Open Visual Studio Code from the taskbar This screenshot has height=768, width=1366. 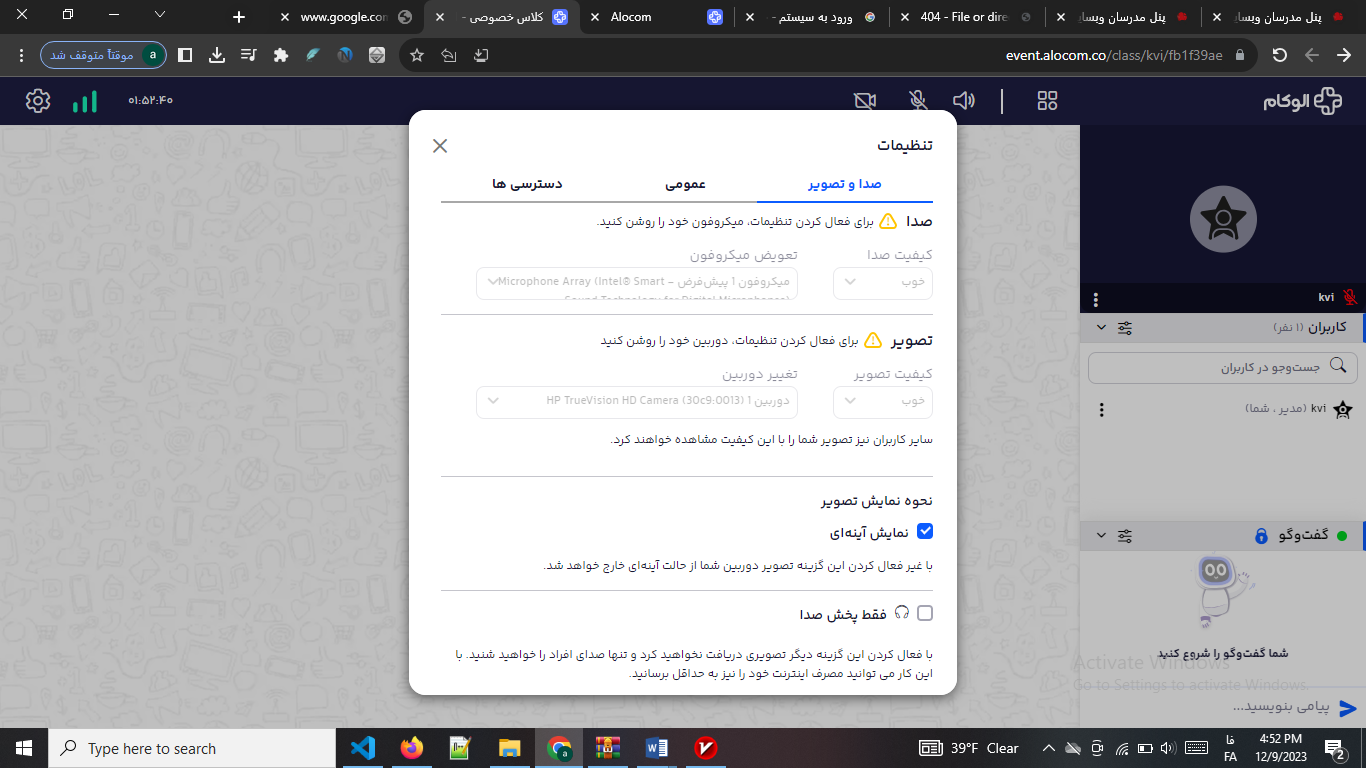pyautogui.click(x=363, y=748)
